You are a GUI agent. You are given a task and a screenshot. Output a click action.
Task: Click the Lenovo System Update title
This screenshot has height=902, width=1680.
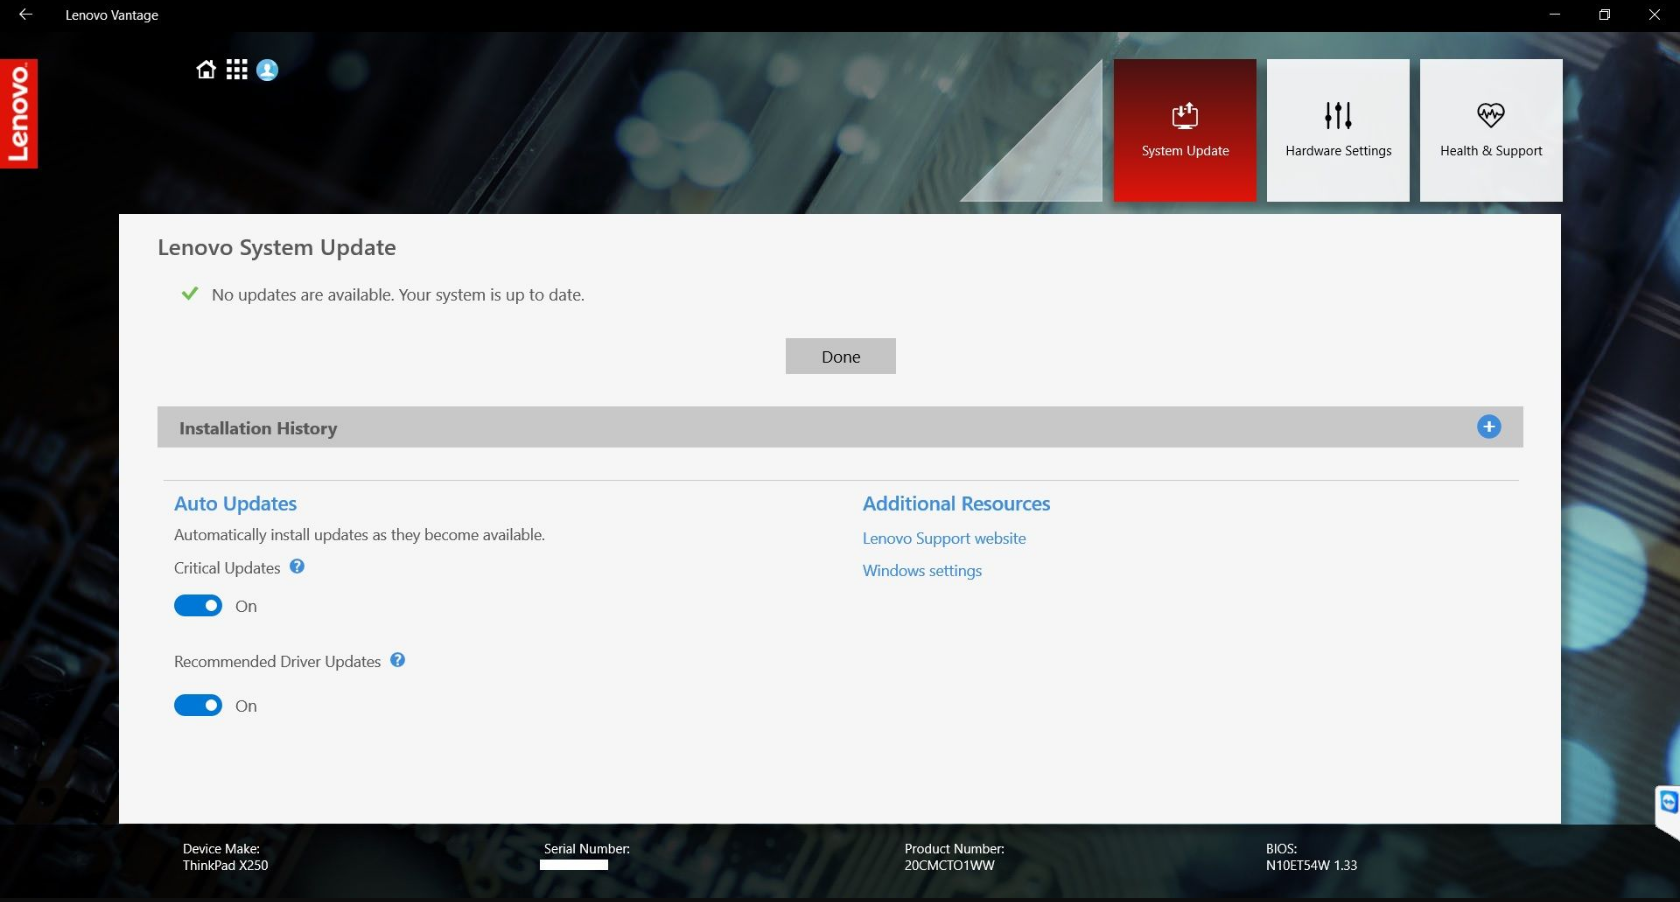[x=277, y=248]
